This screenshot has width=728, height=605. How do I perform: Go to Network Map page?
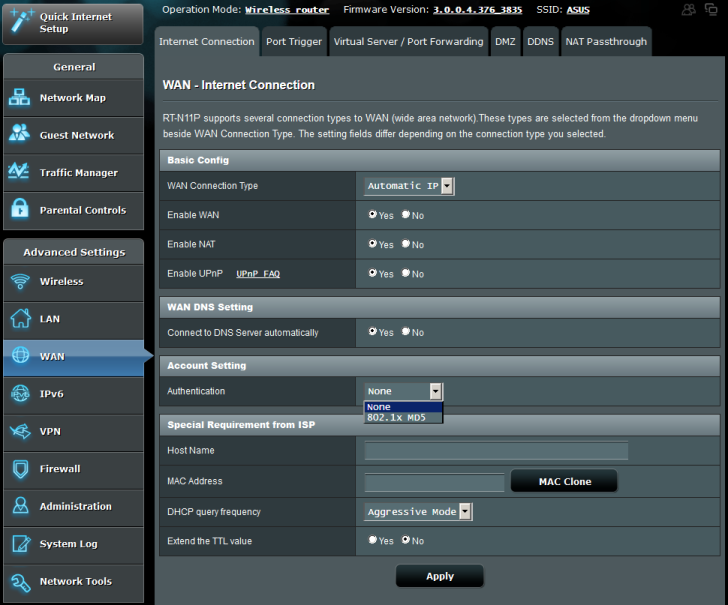click(73, 98)
